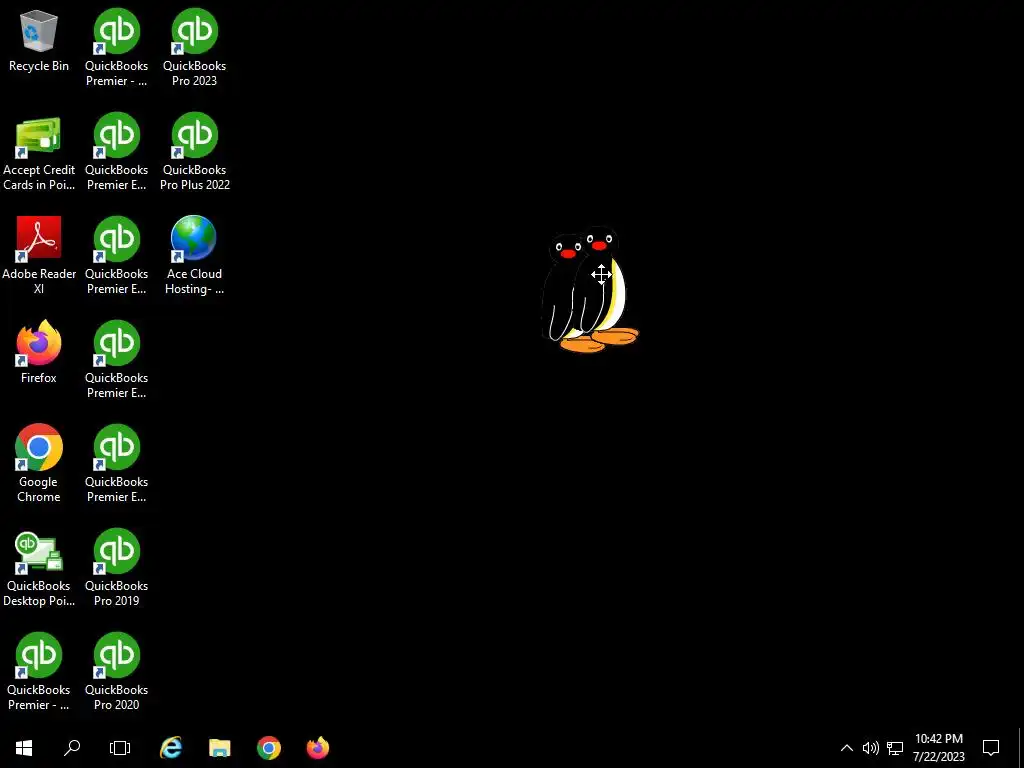Select the Ace Cloud Hosting globe shortcut
Screen dimensions: 1024x768
(195, 255)
